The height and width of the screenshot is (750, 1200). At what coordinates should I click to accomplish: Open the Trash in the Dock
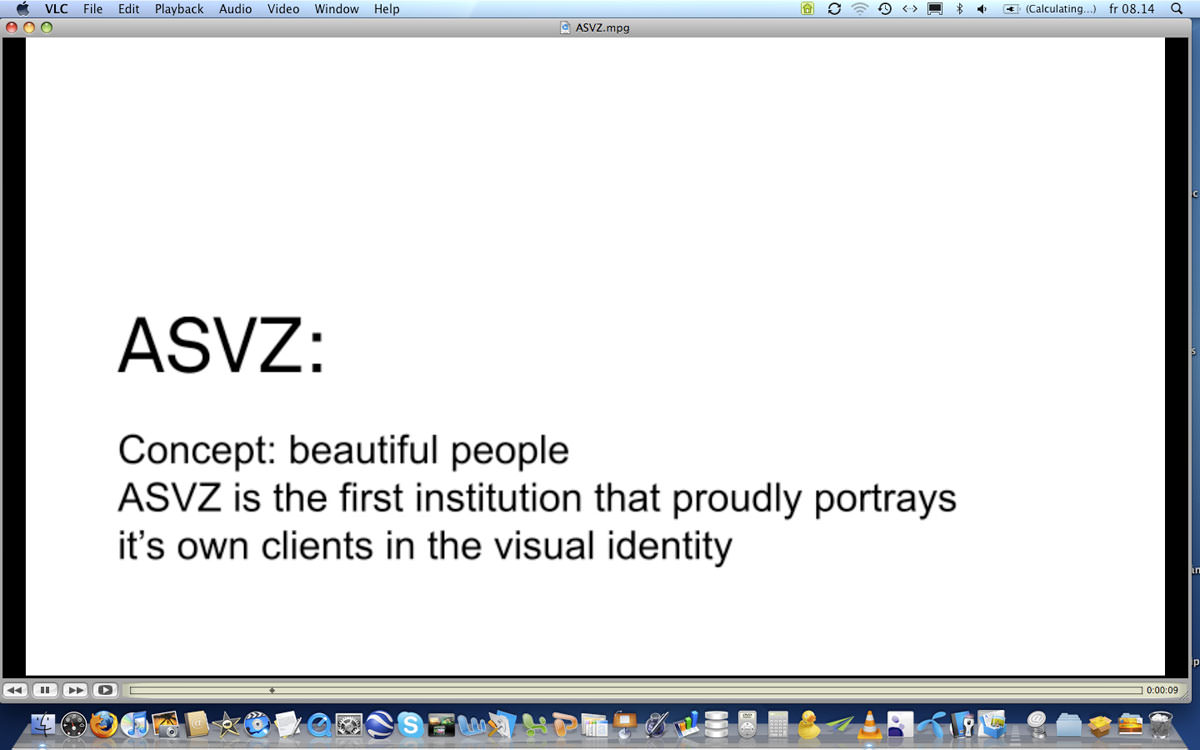1160,724
